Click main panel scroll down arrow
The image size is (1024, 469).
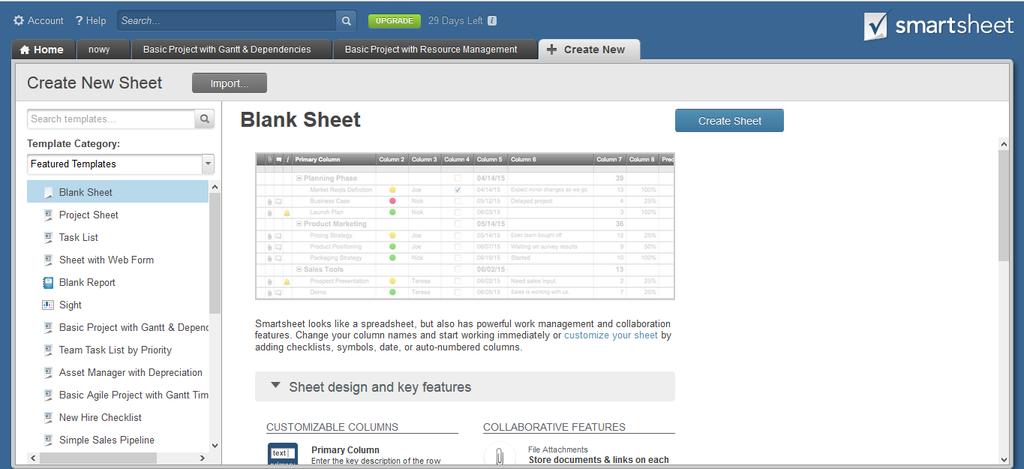coord(1004,459)
